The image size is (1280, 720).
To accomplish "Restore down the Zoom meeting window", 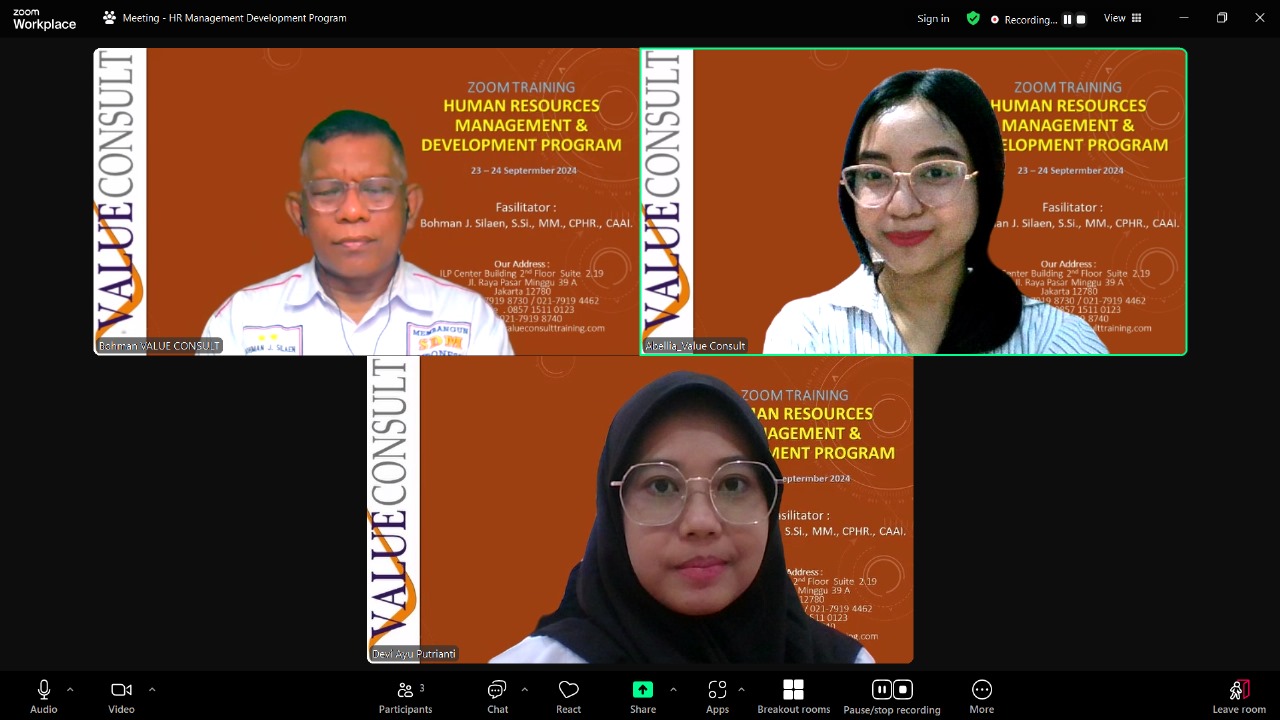I will coord(1222,18).
